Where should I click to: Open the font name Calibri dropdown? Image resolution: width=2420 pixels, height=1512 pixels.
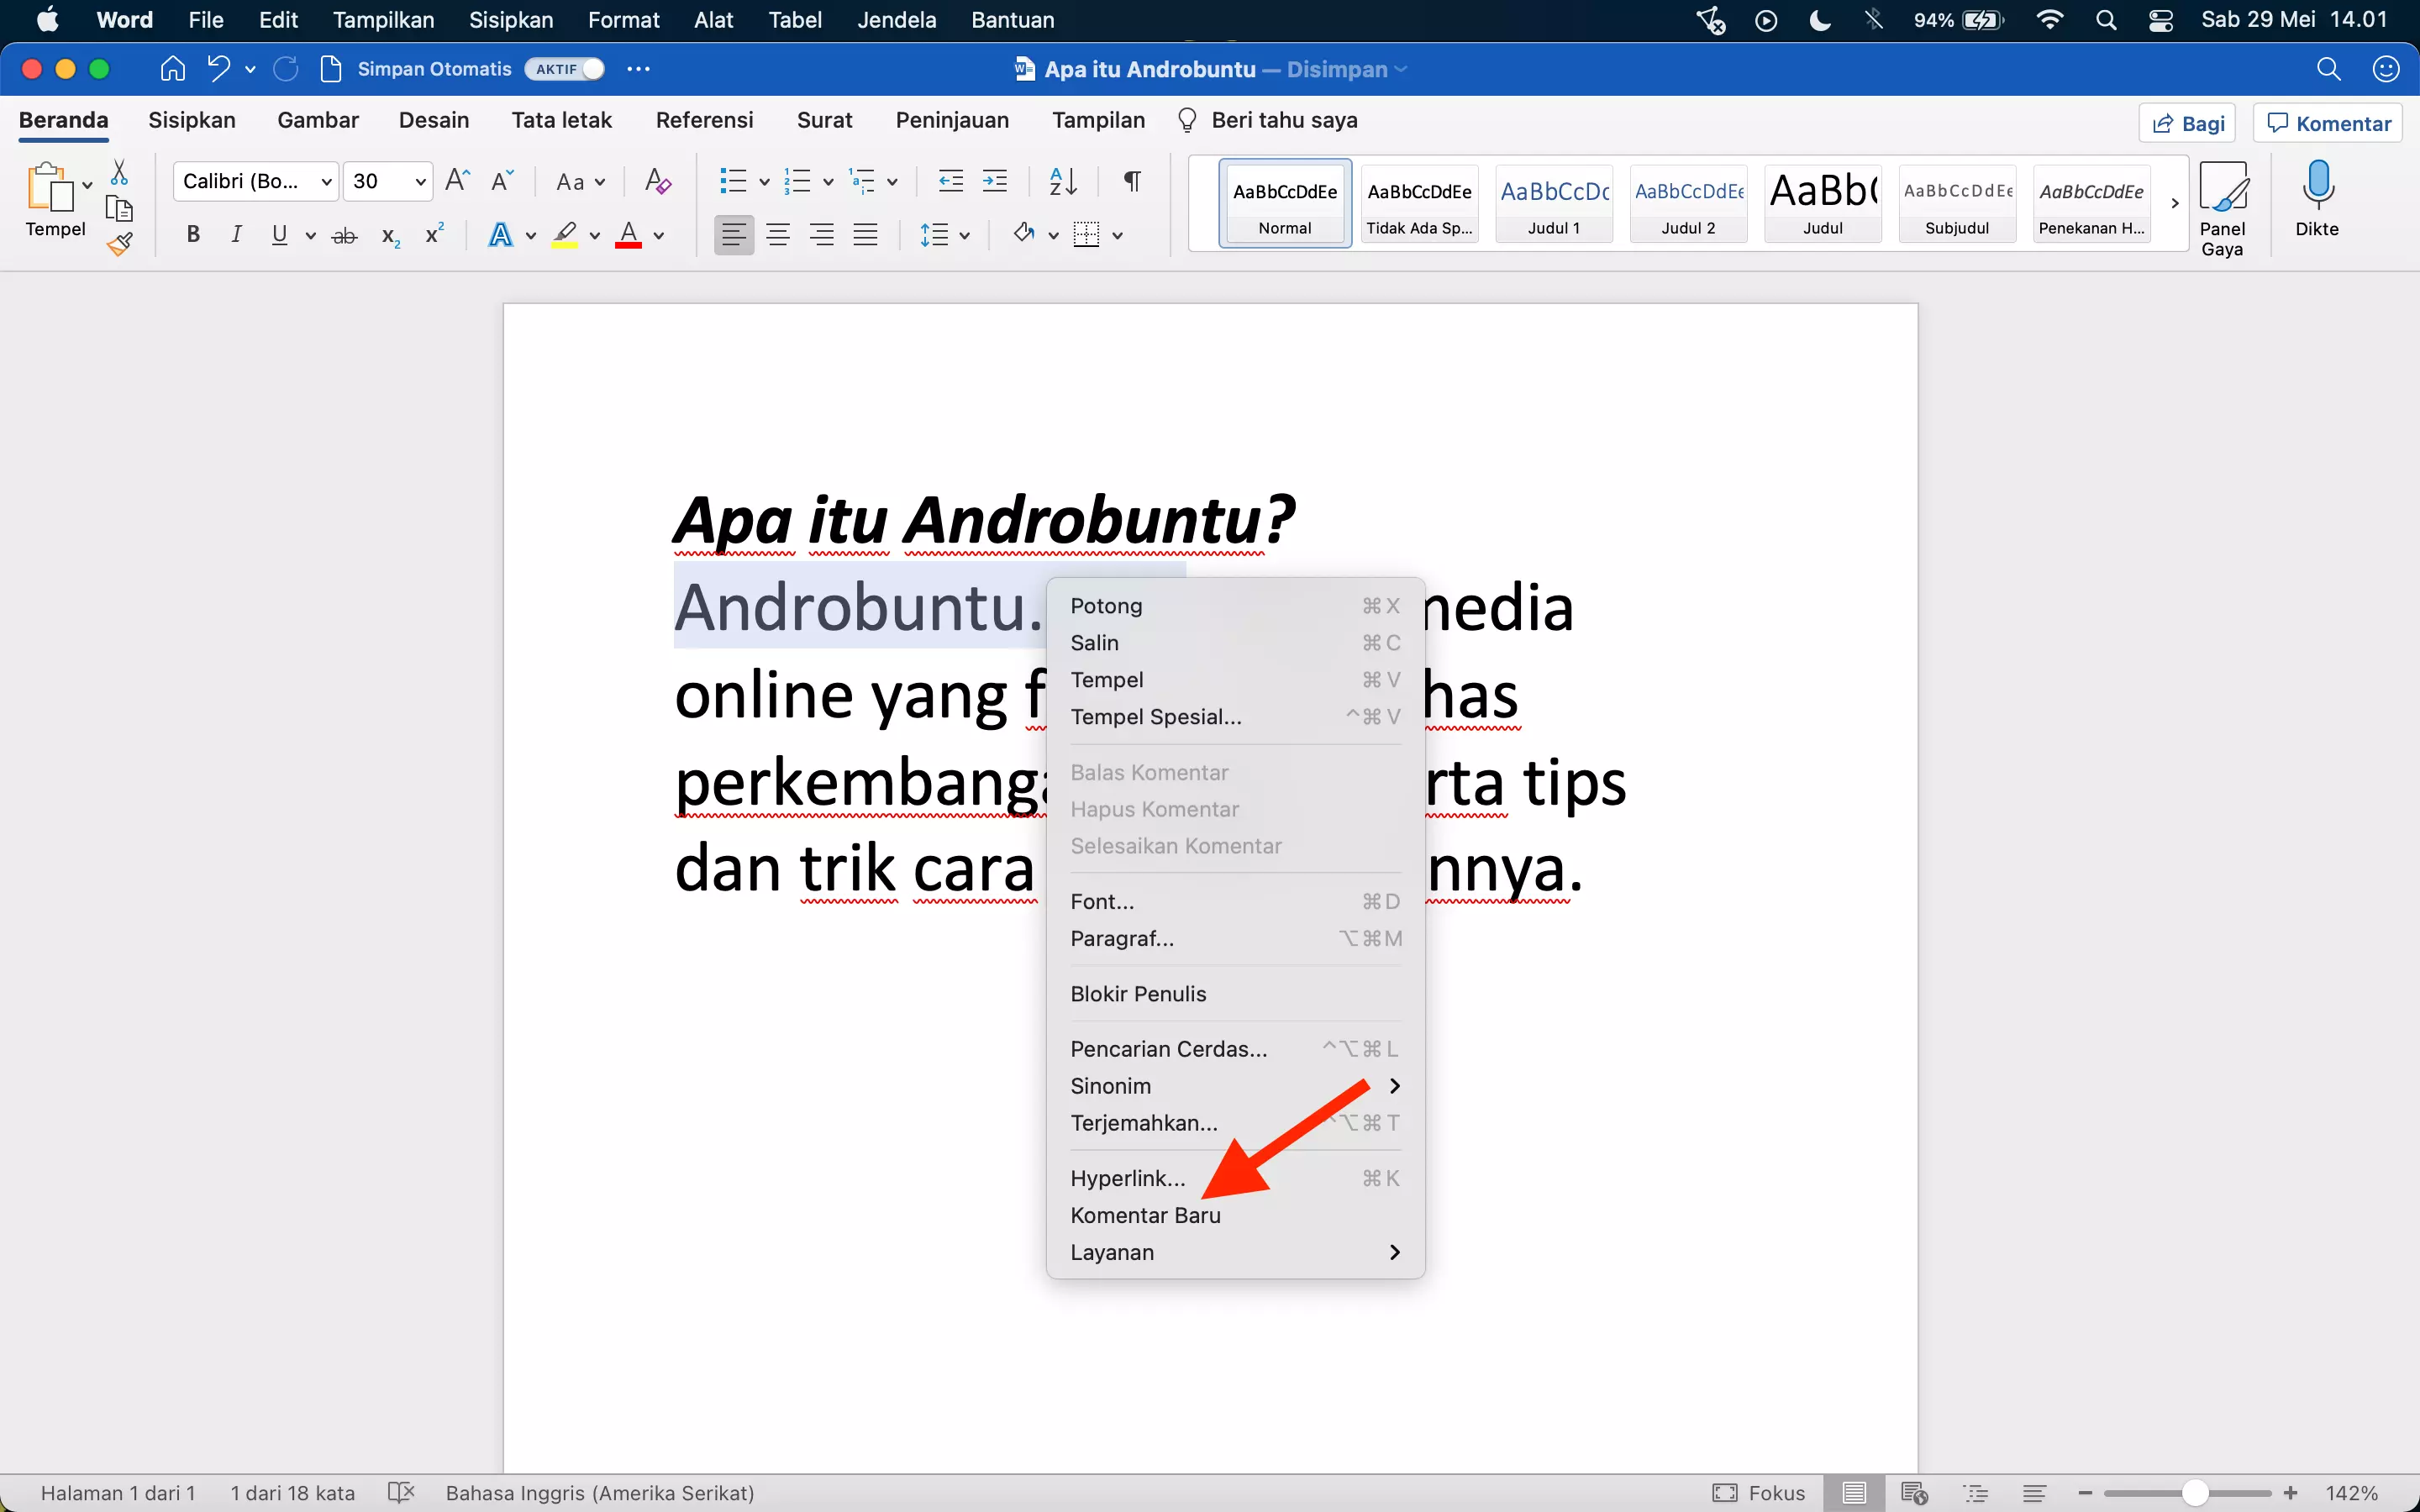click(x=326, y=182)
